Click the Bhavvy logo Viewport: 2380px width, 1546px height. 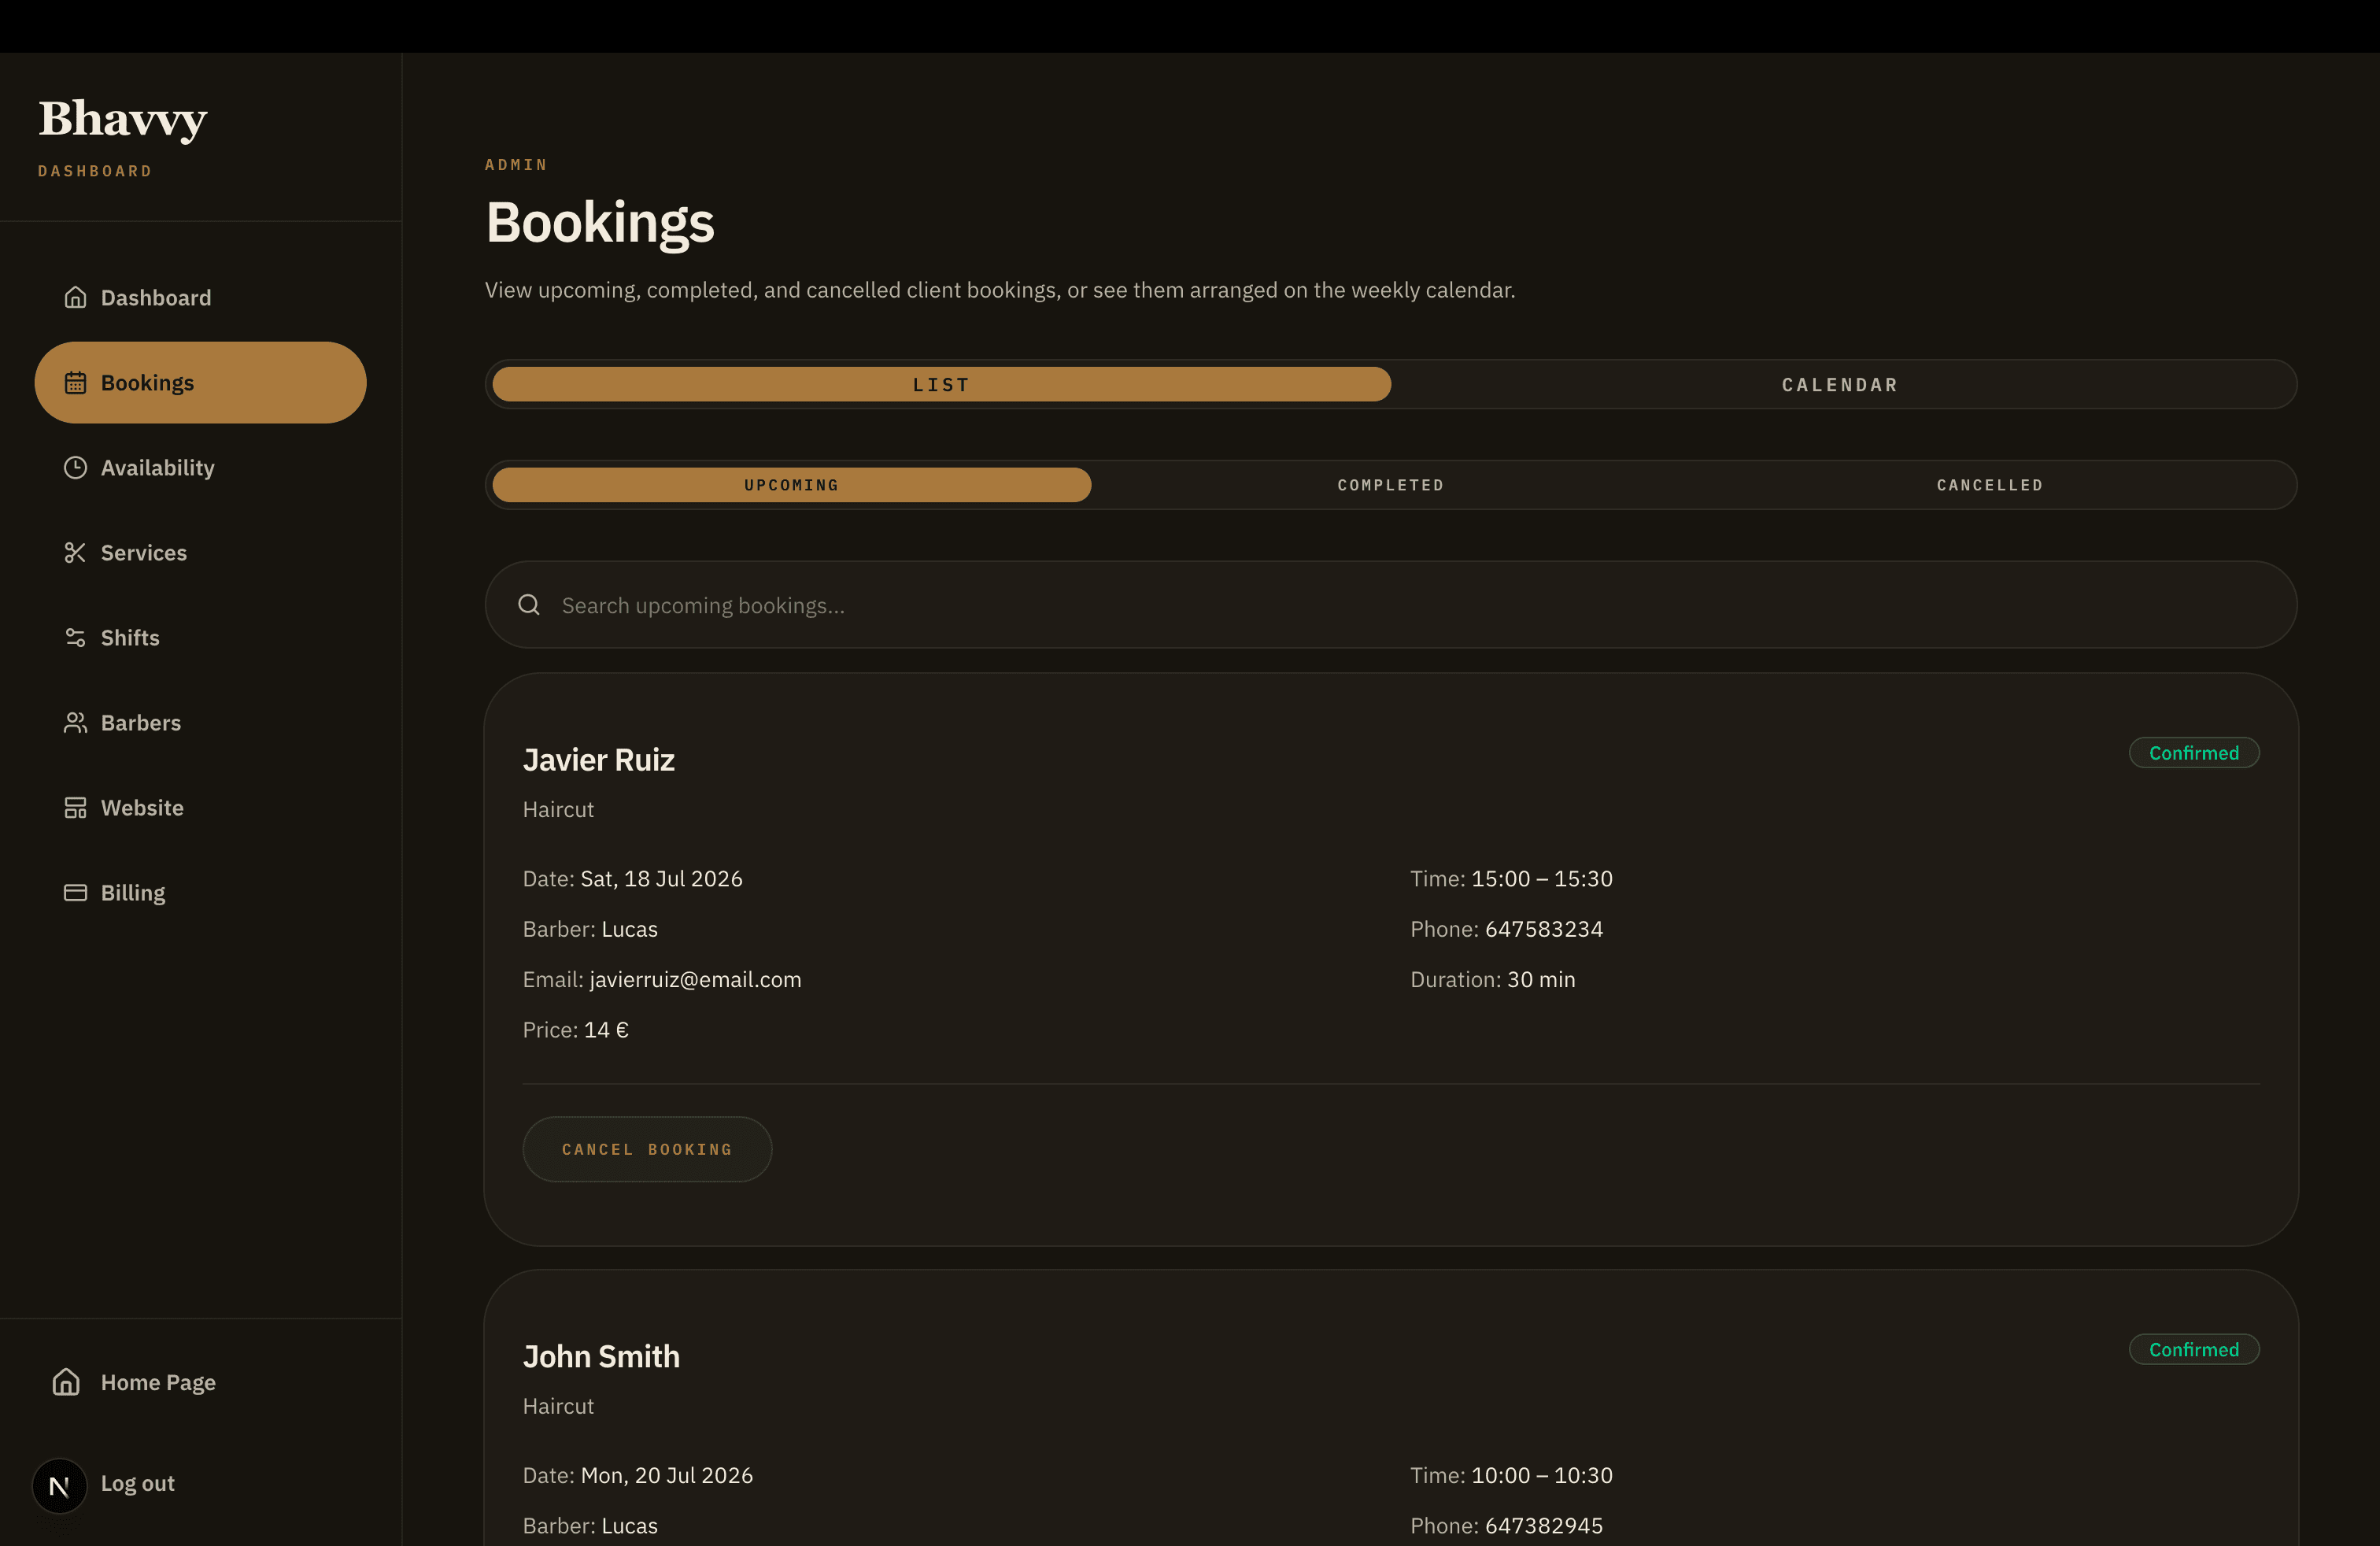point(123,119)
